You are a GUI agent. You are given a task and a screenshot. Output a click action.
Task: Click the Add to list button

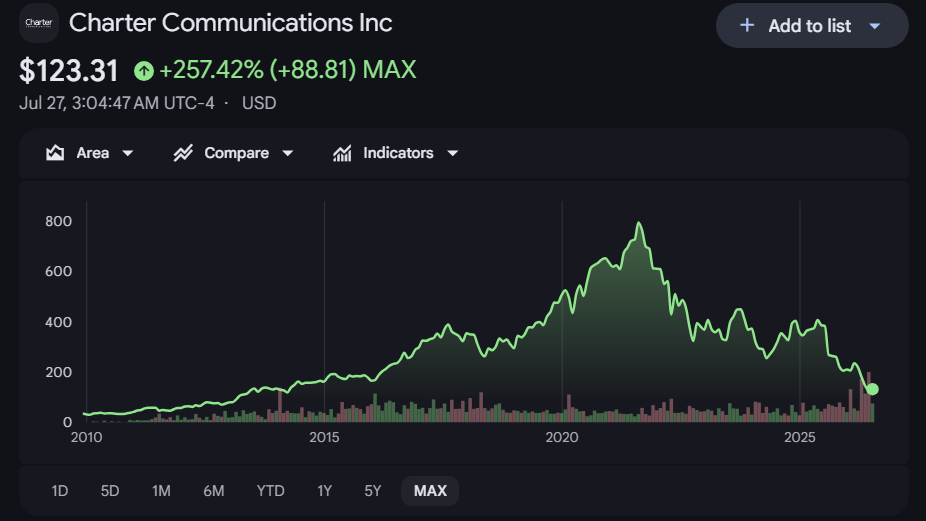point(812,25)
